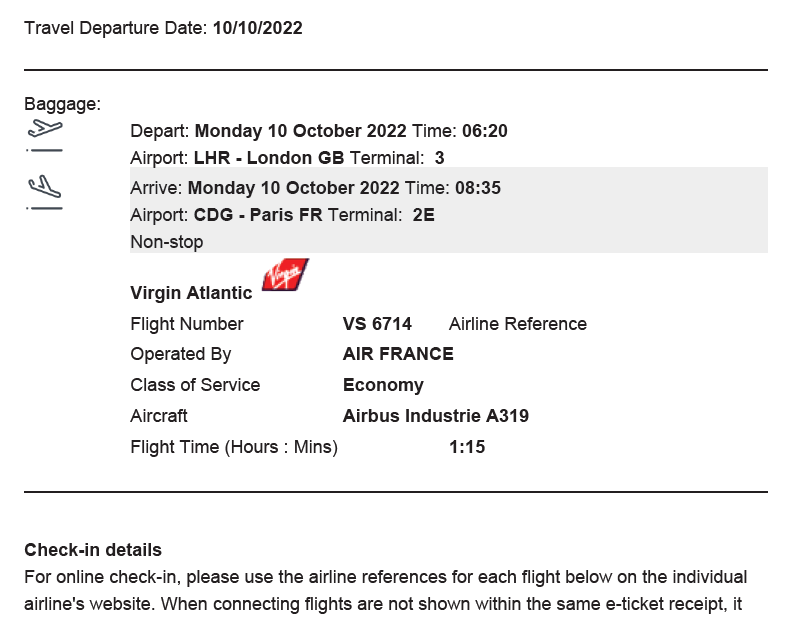Click the Non-stop label
Image resolution: width=797 pixels, height=620 pixels.
(x=167, y=241)
